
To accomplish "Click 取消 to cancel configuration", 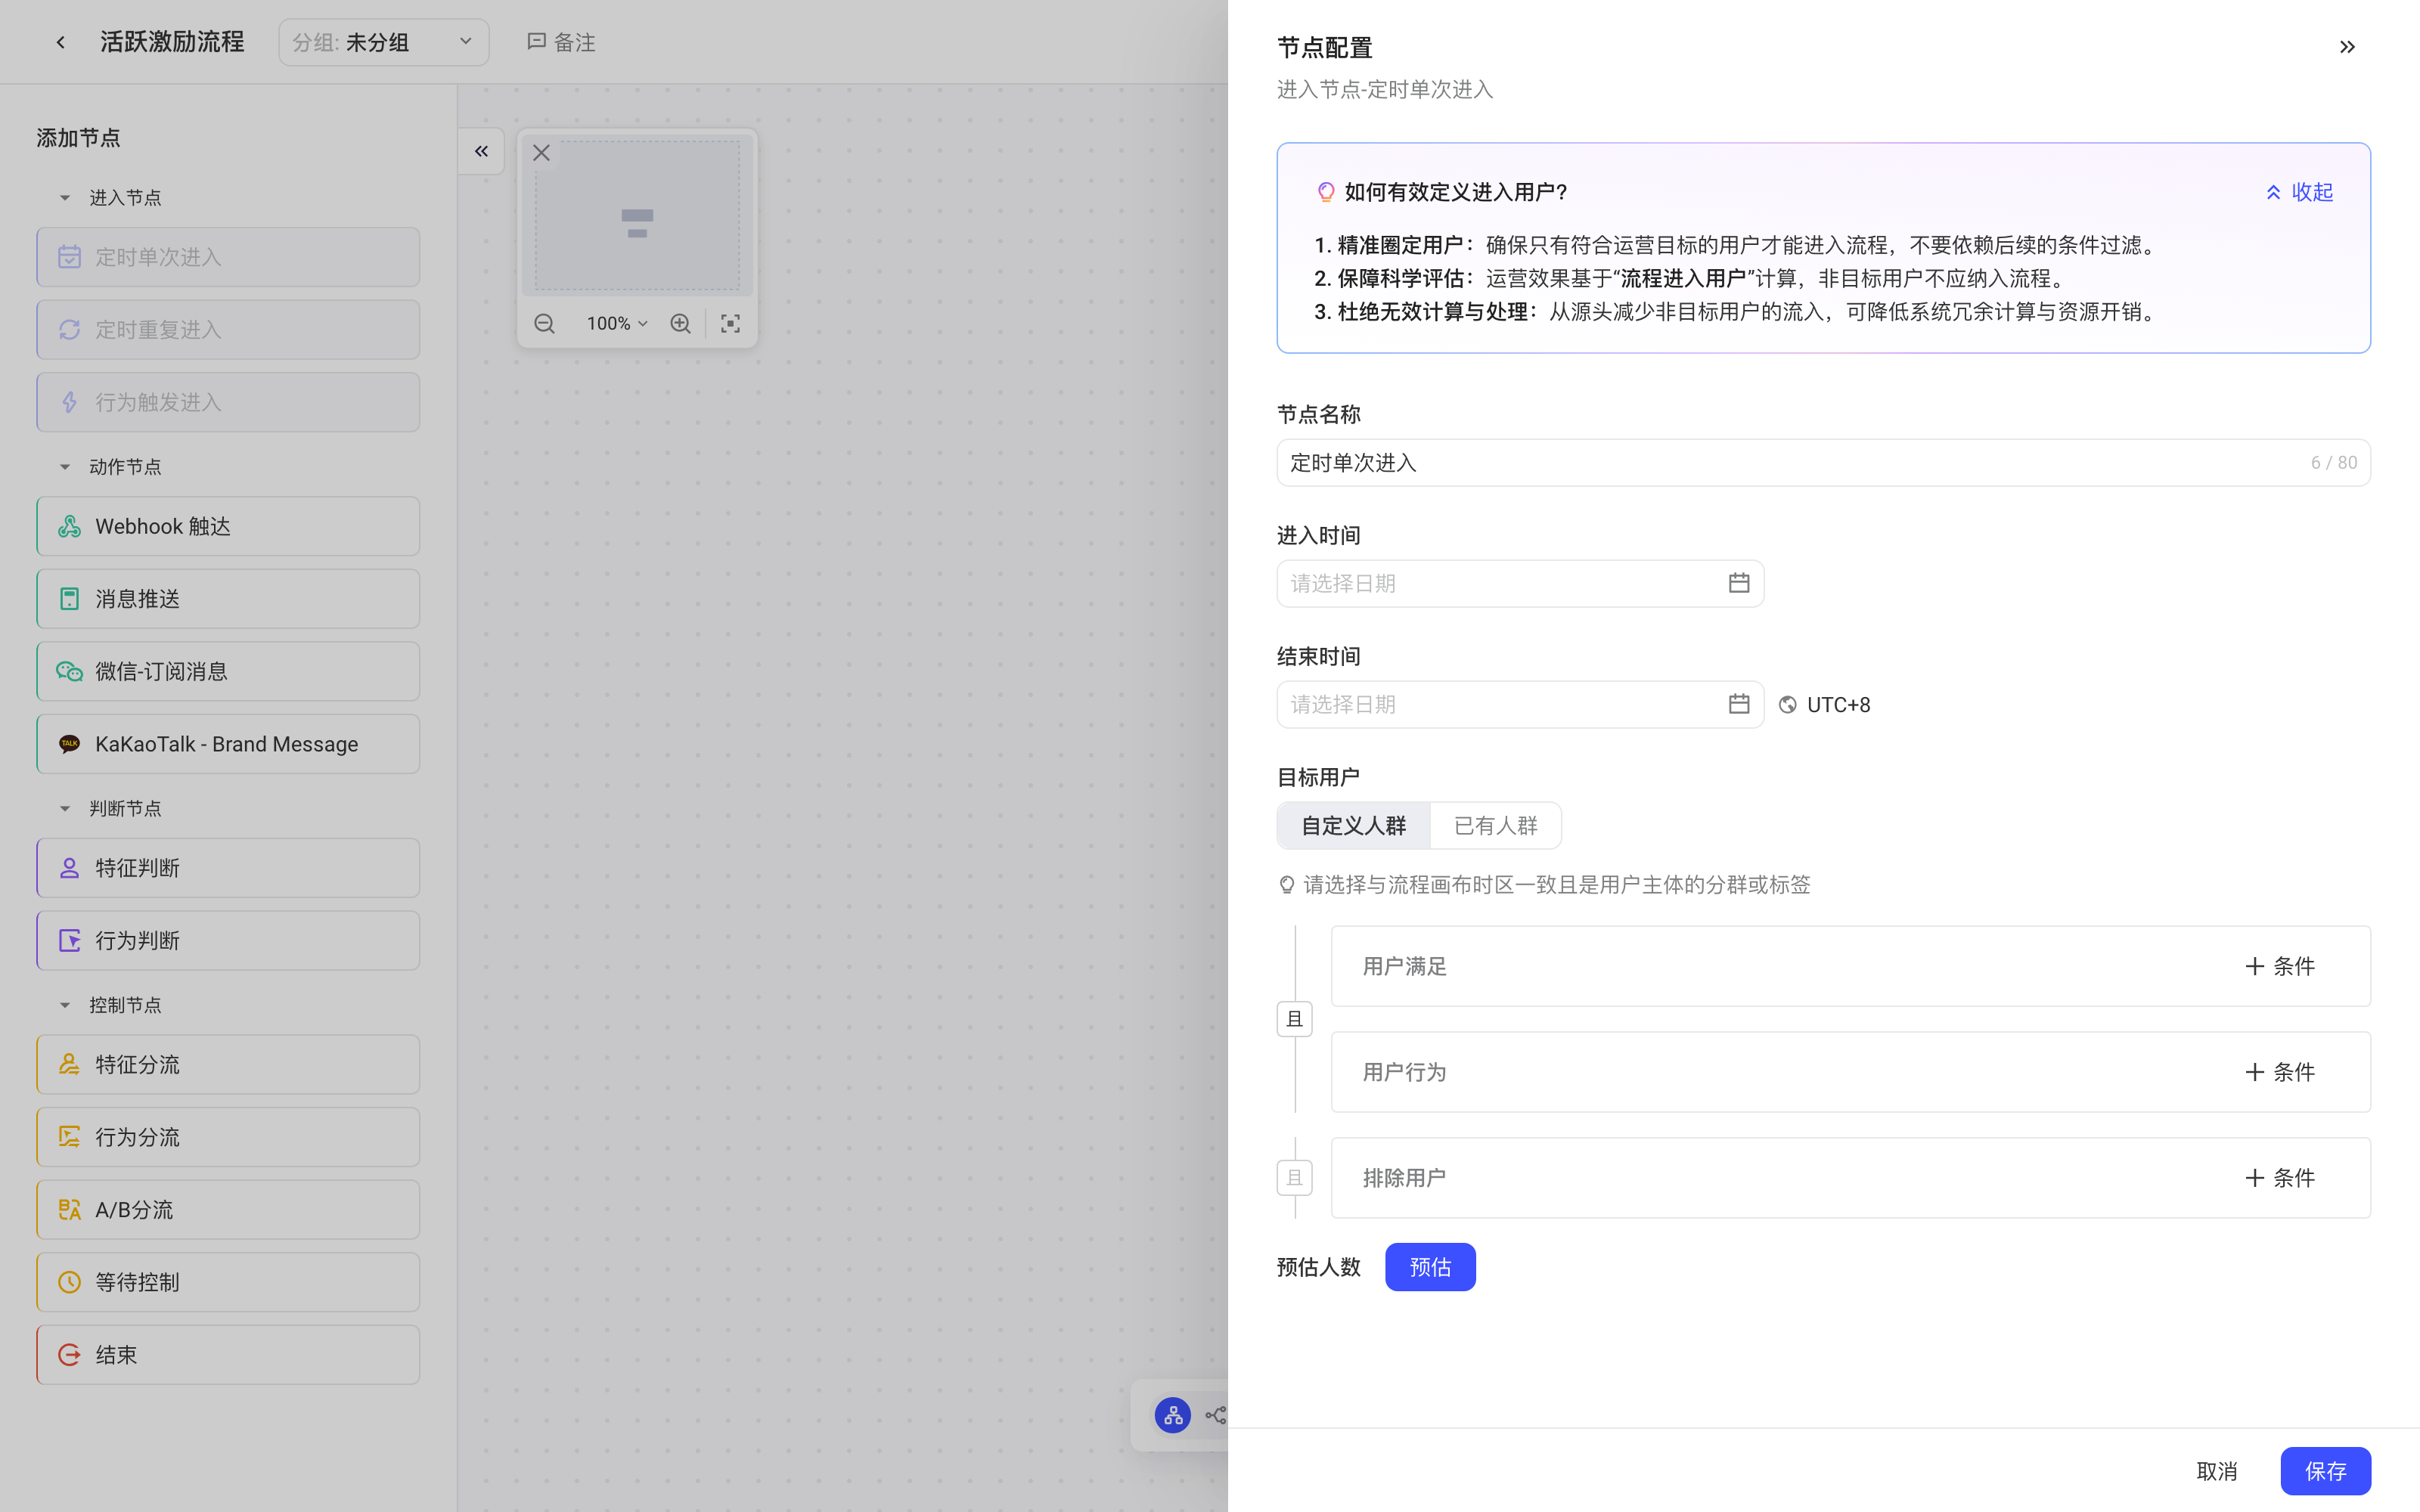I will click(x=2217, y=1471).
